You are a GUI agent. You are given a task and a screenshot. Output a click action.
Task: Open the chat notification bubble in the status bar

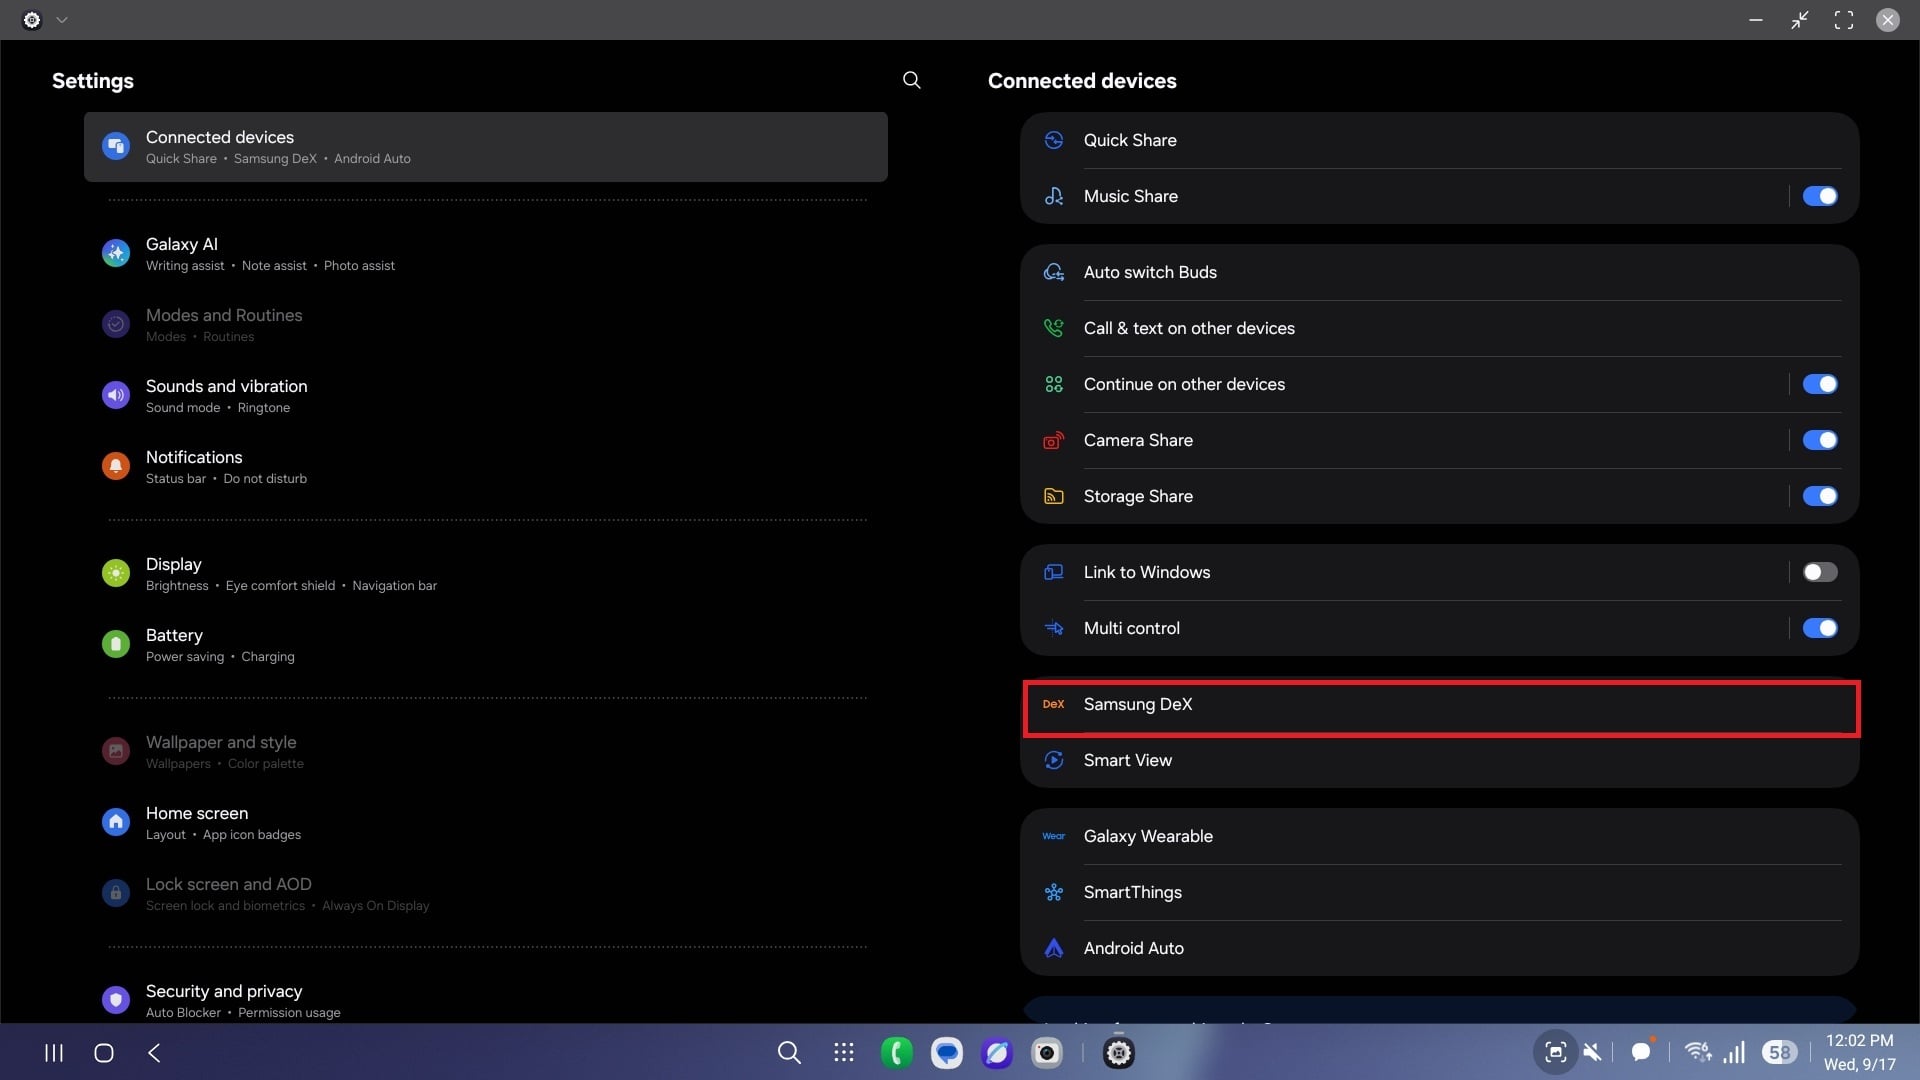[x=1640, y=1052]
